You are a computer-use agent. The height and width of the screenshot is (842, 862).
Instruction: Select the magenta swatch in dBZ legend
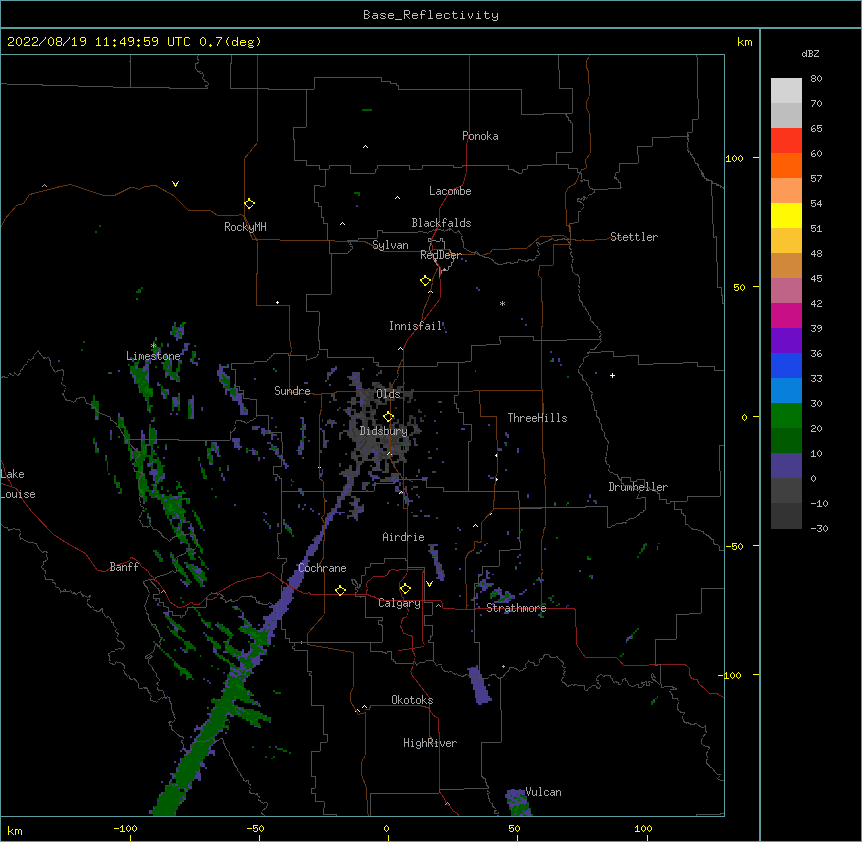(x=786, y=315)
